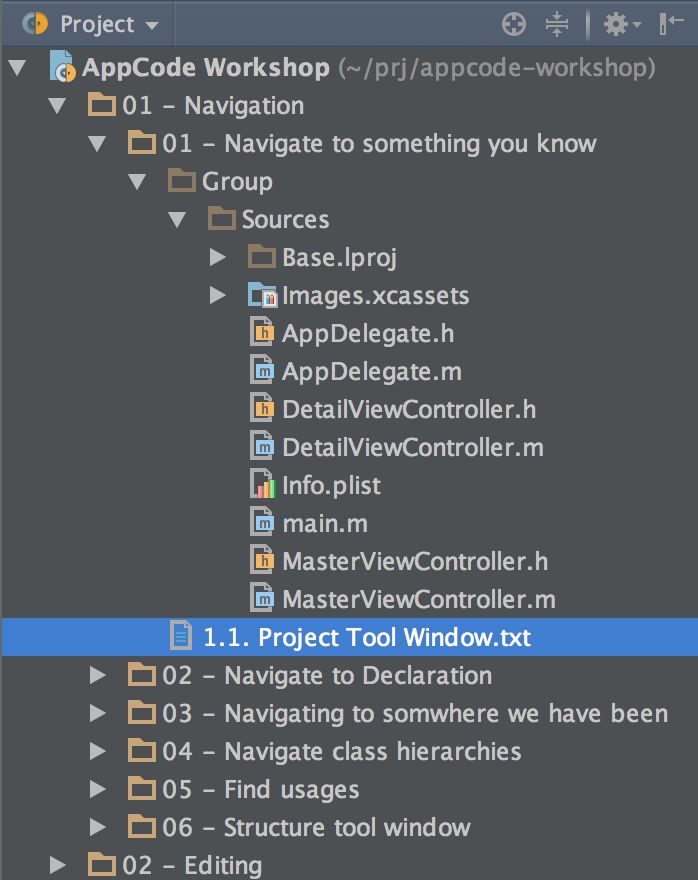This screenshot has height=880, width=698.
Task: Click the Scroll from Source crosshair icon
Action: [x=513, y=24]
